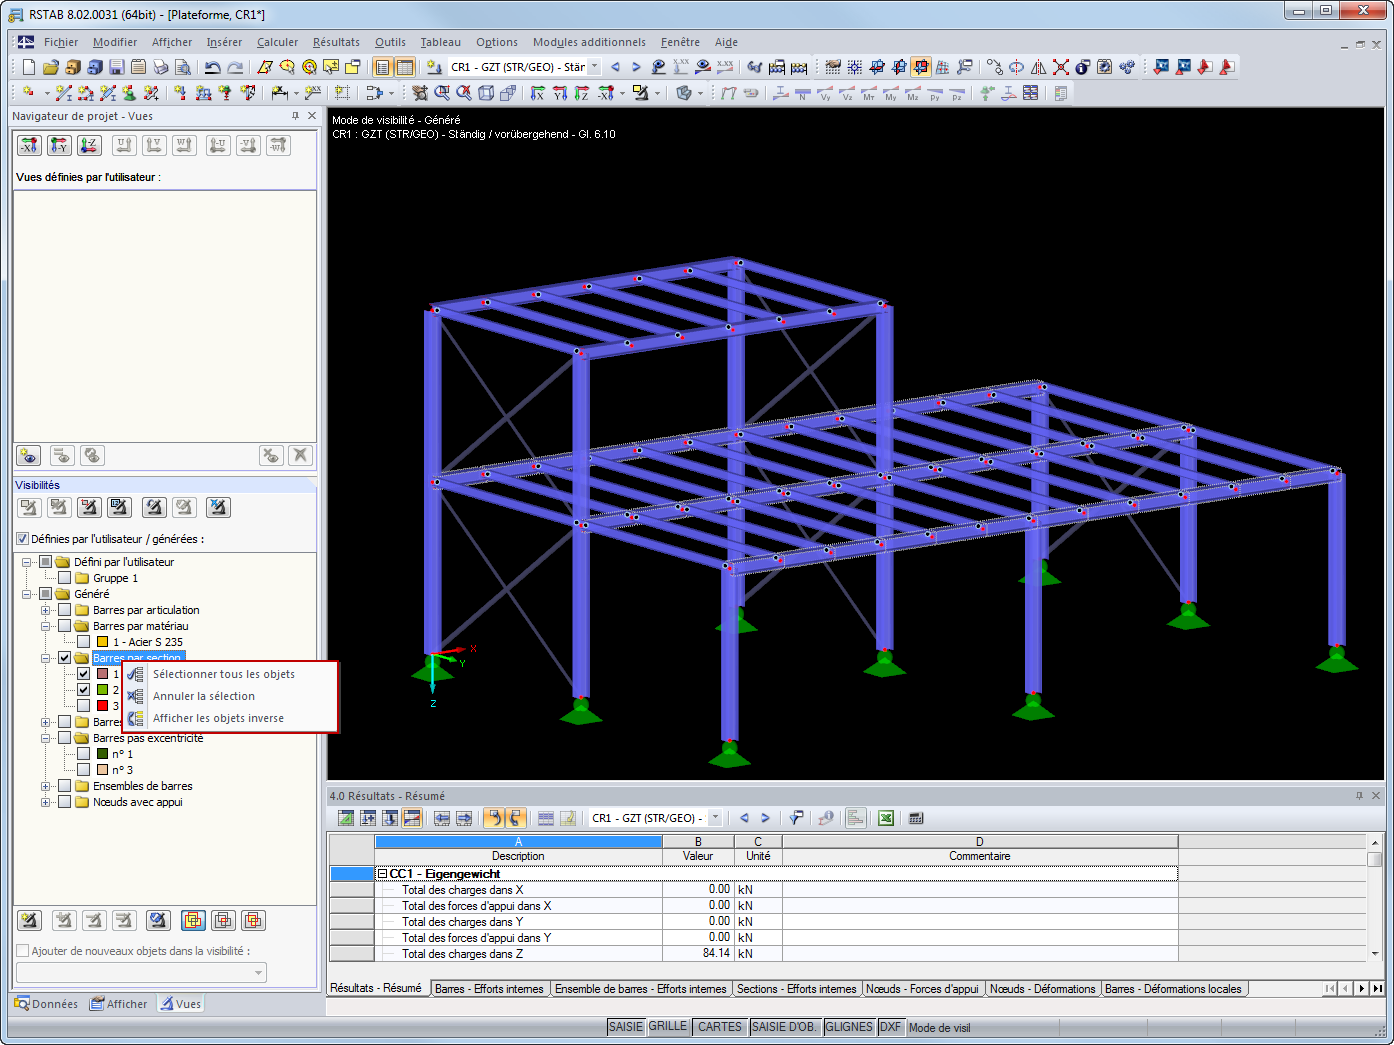Open the 'Nœuds - Forces d'appui' tab

pos(922,989)
